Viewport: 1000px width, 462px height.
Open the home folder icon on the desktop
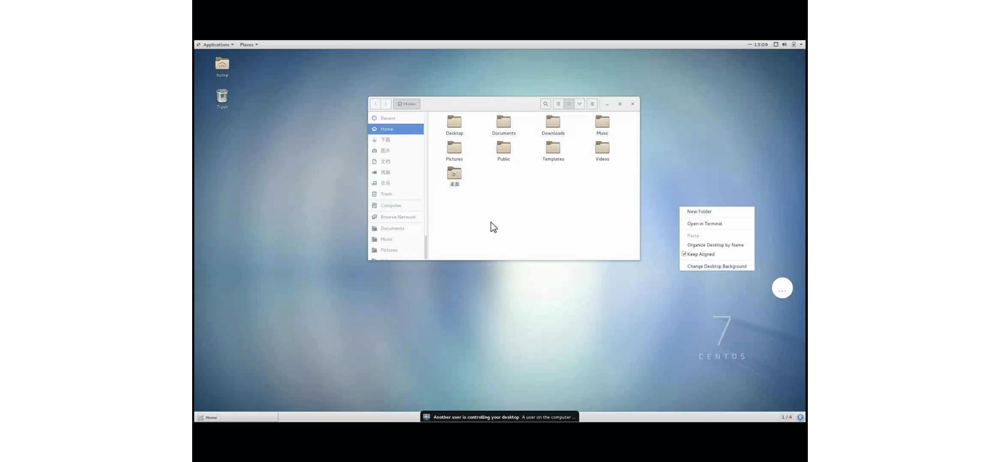pos(222,64)
